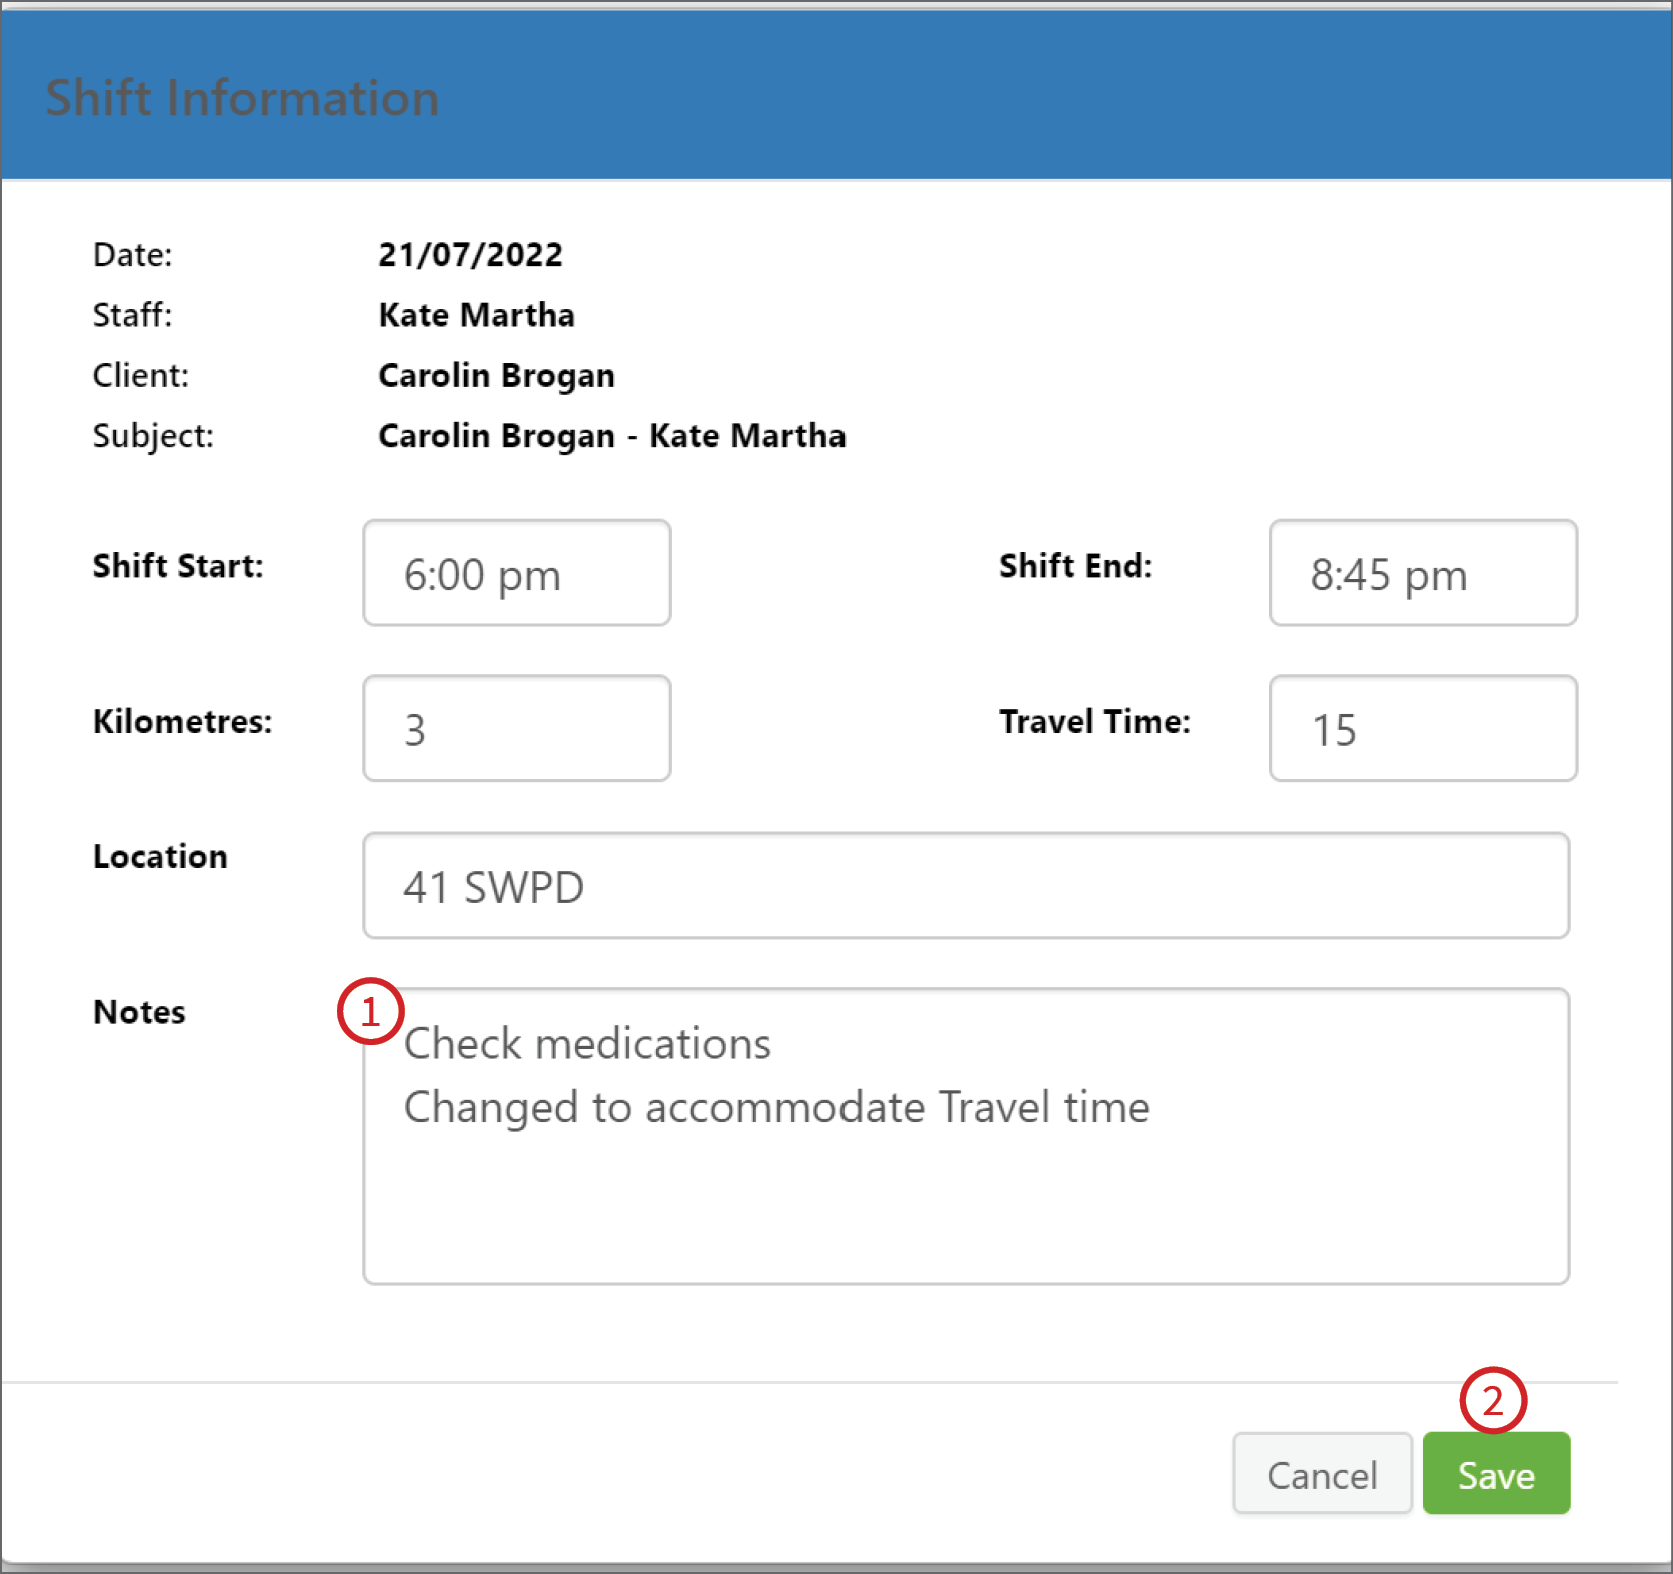
Task: Click the Save button
Action: click(1495, 1473)
